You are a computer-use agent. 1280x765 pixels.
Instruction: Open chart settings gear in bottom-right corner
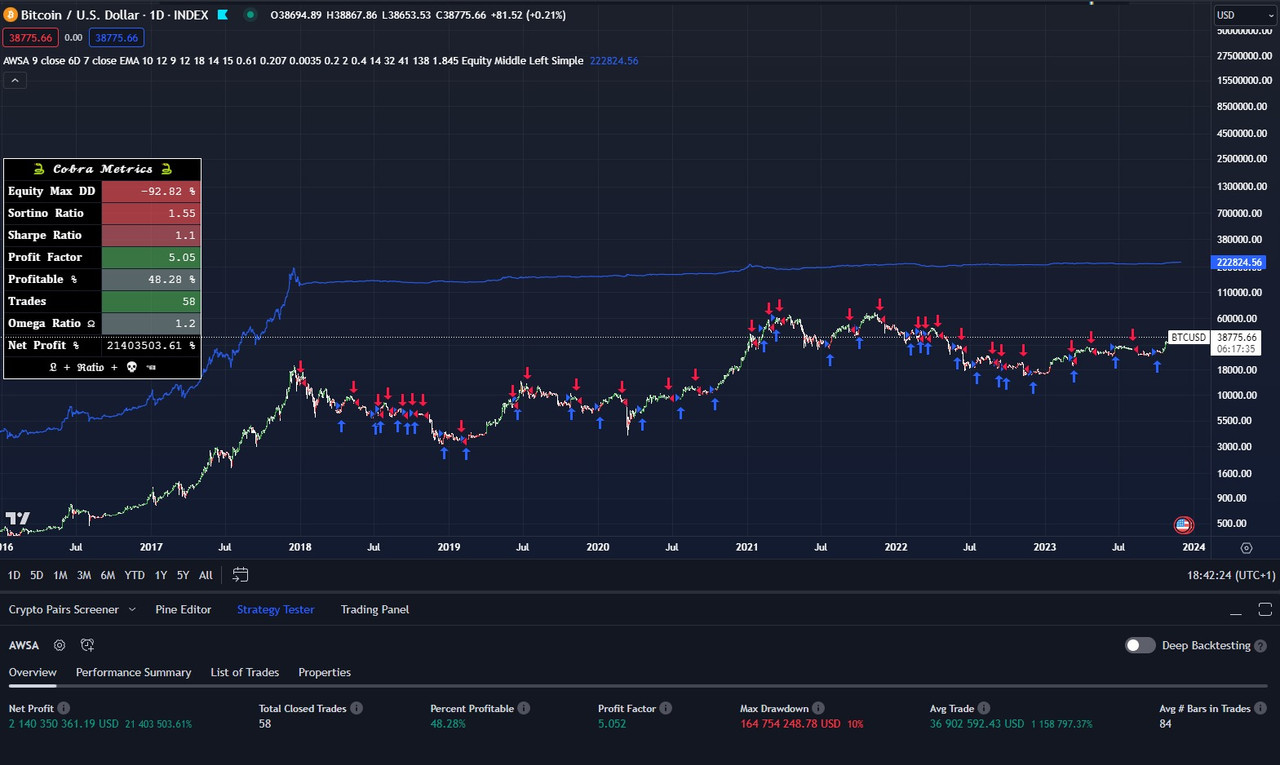(x=1246, y=548)
